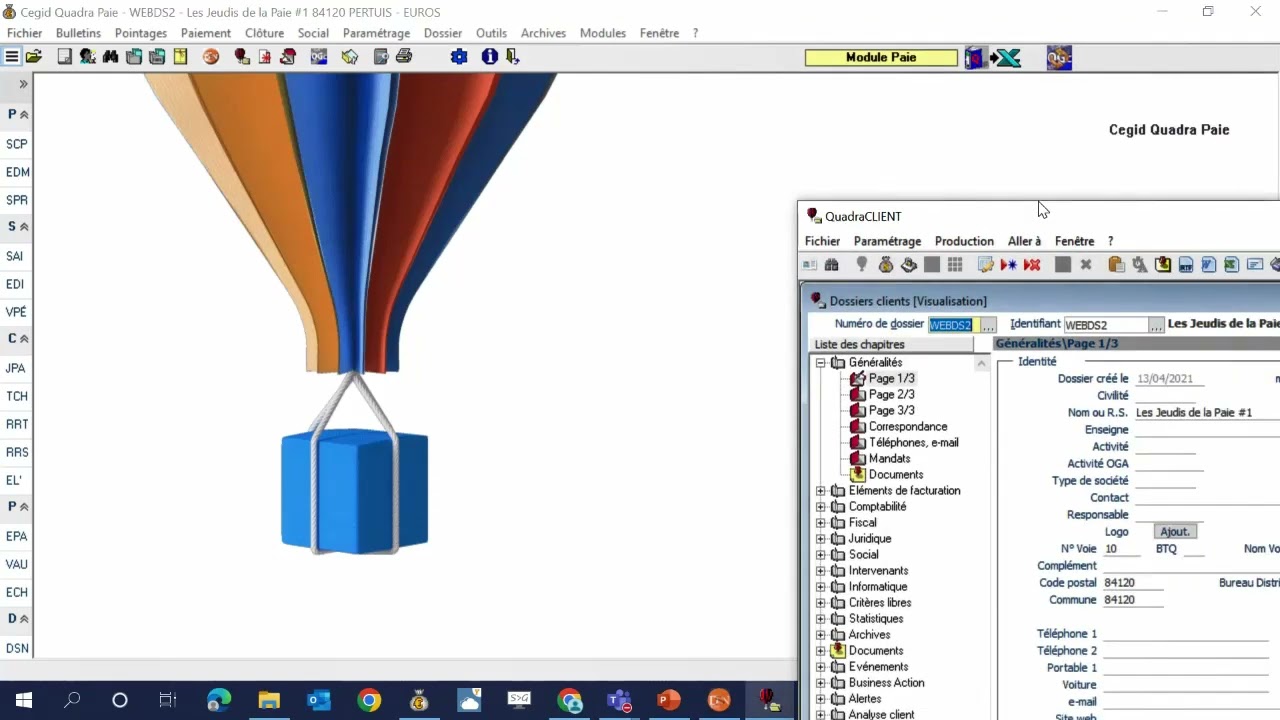Select the EDM sidebar shortcut

(17, 172)
